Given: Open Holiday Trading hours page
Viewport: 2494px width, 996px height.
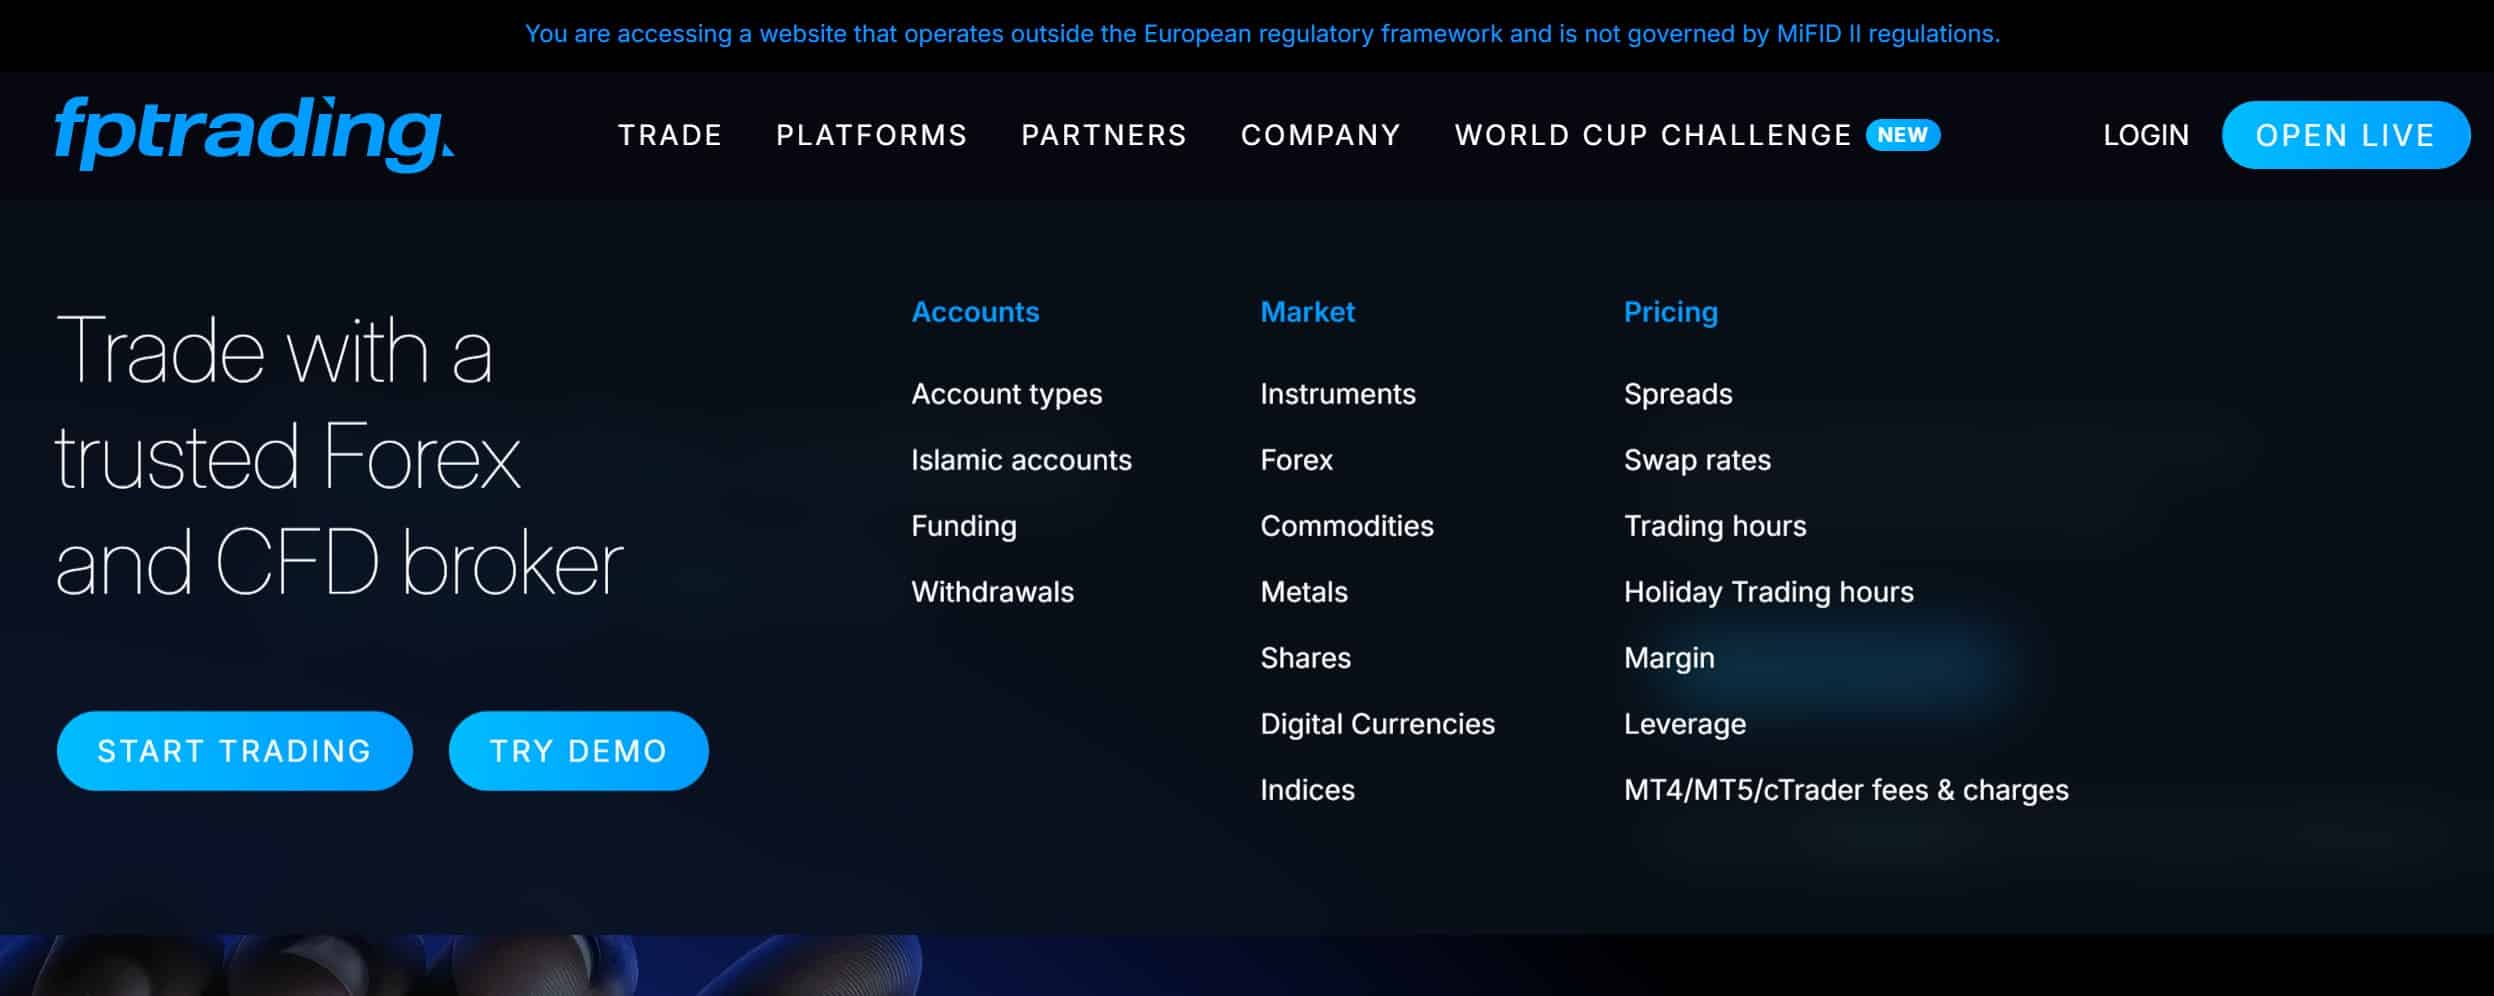Looking at the screenshot, I should [1769, 592].
